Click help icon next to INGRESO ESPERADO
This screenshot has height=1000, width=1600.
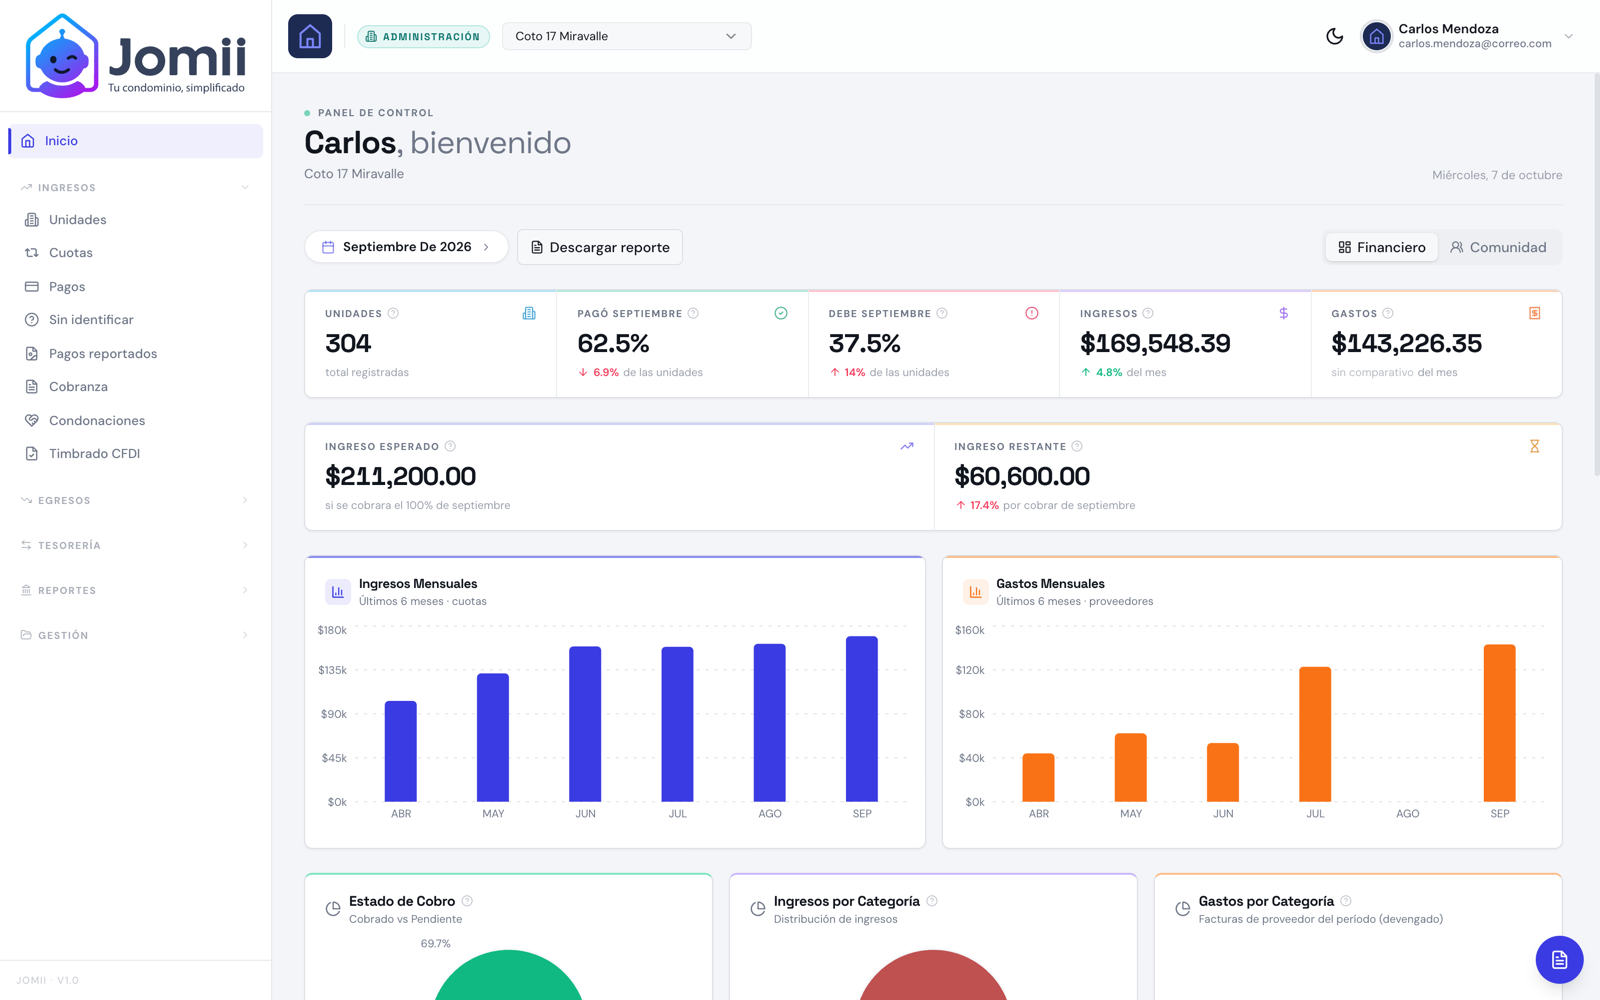coord(450,446)
